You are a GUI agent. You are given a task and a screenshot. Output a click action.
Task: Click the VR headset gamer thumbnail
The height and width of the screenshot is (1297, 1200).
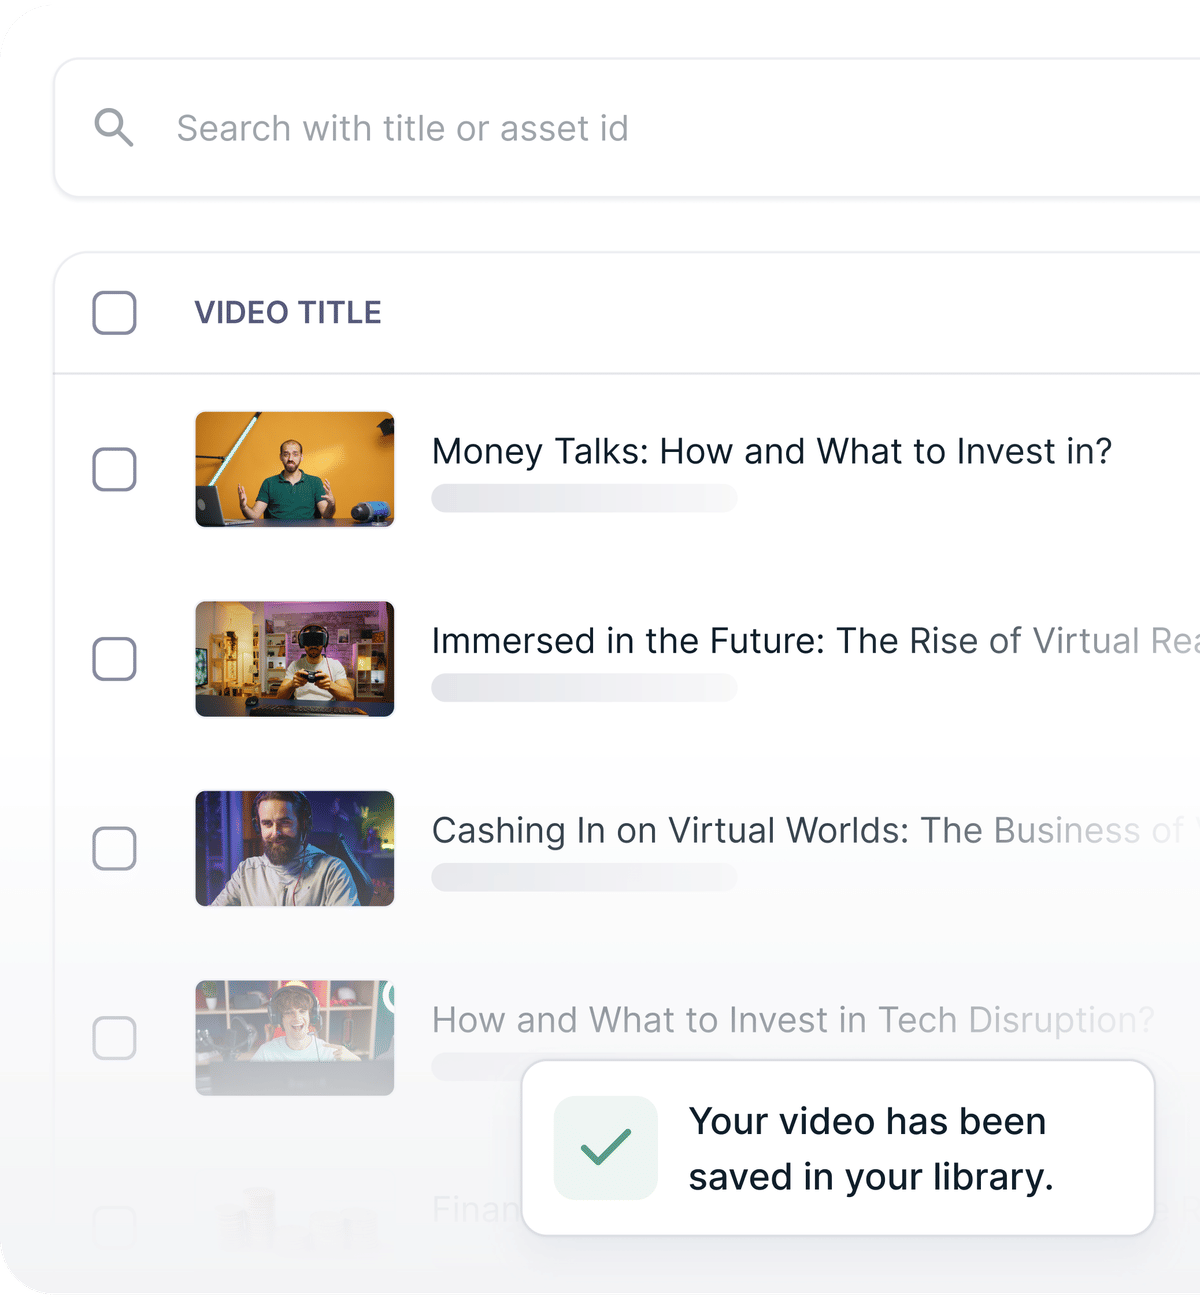(x=294, y=658)
